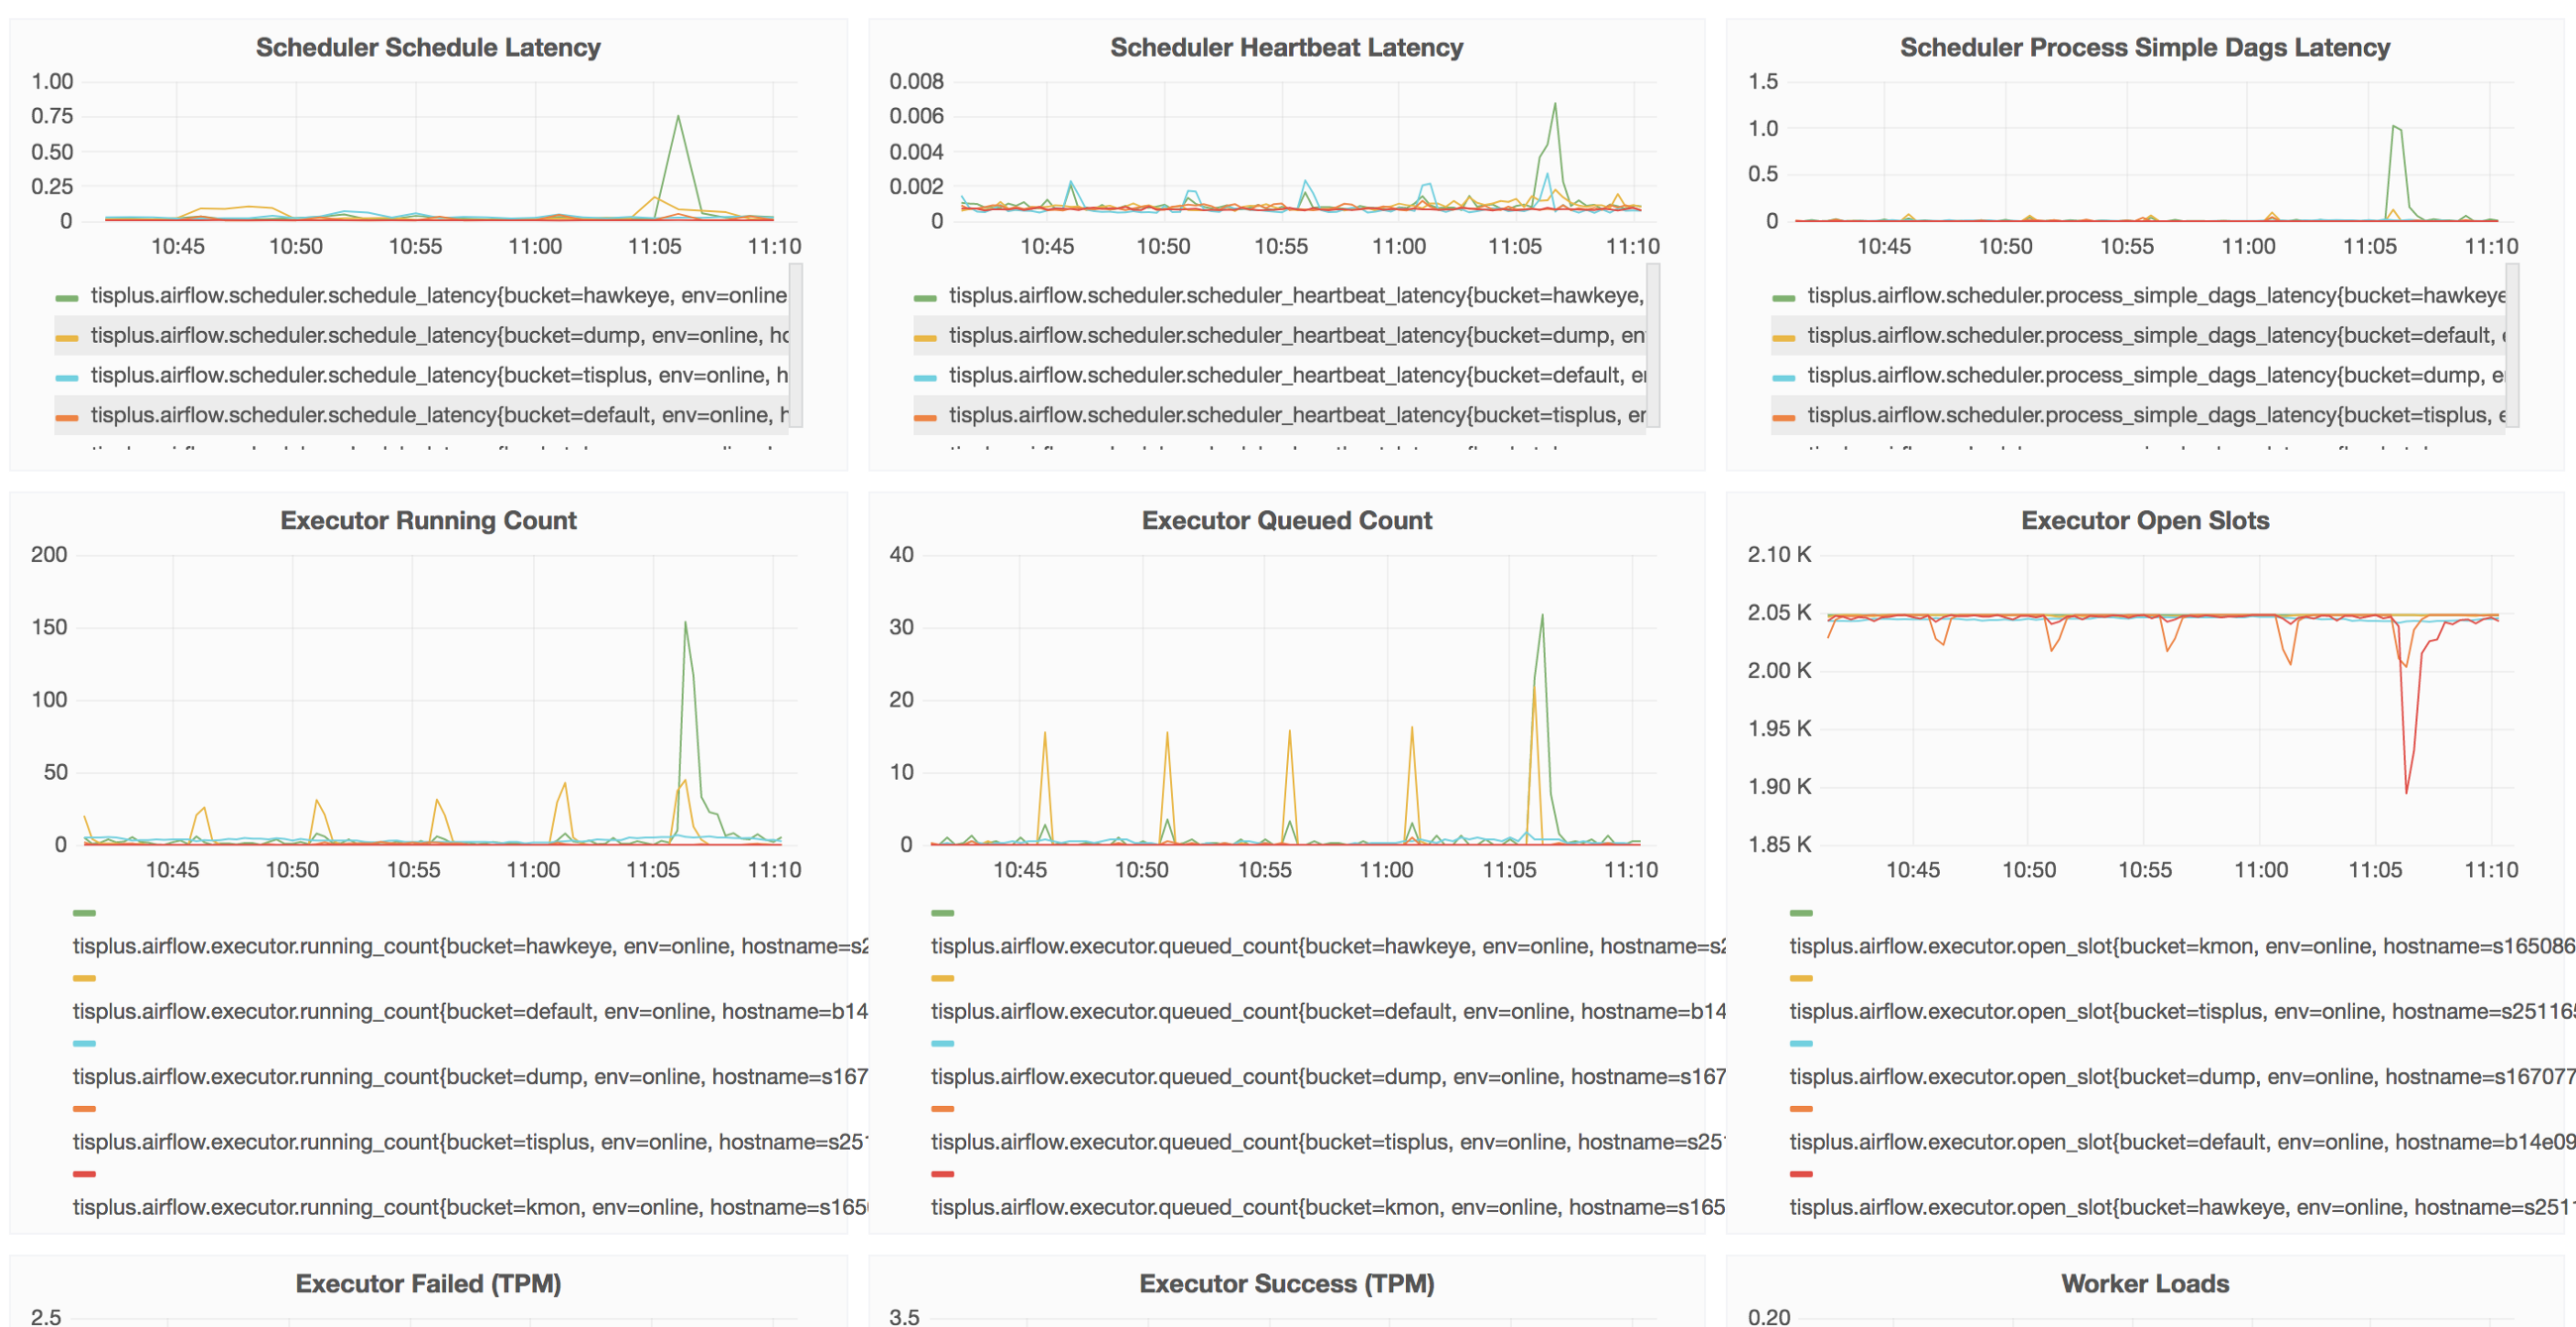Click yellow default swatch in Executor Queued Count legend
The height and width of the screenshot is (1327, 2576).
pos(942,978)
